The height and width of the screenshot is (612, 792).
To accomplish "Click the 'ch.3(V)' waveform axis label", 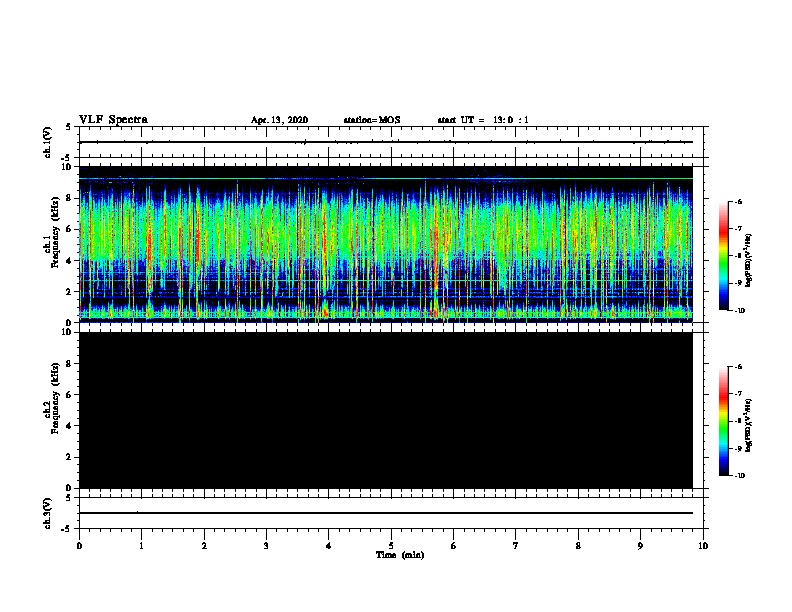I will tap(48, 513).
